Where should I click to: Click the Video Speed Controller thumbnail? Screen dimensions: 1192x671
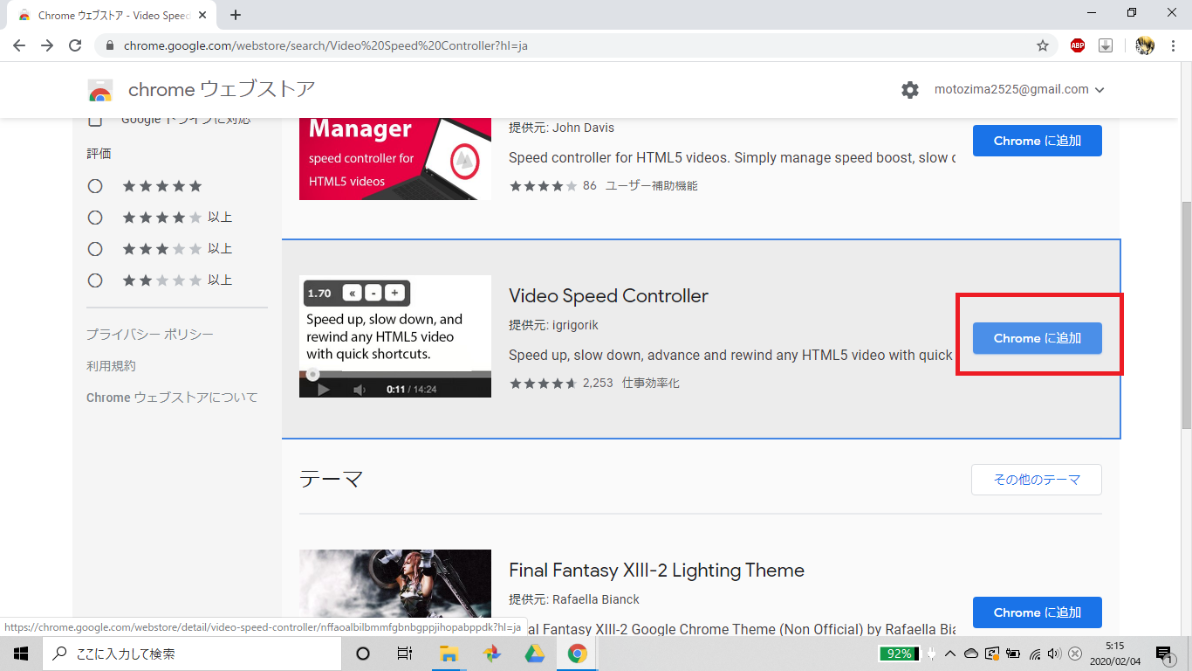click(x=395, y=336)
